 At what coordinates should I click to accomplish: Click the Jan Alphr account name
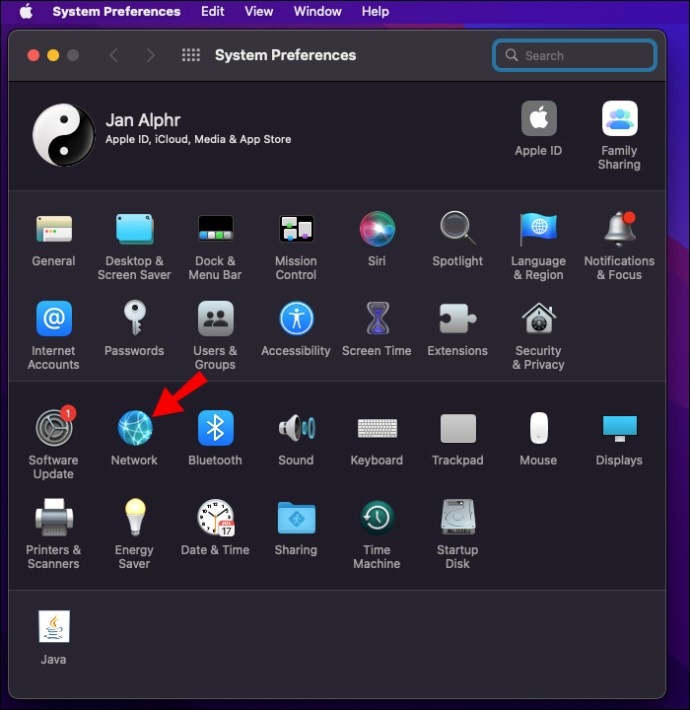(x=143, y=120)
